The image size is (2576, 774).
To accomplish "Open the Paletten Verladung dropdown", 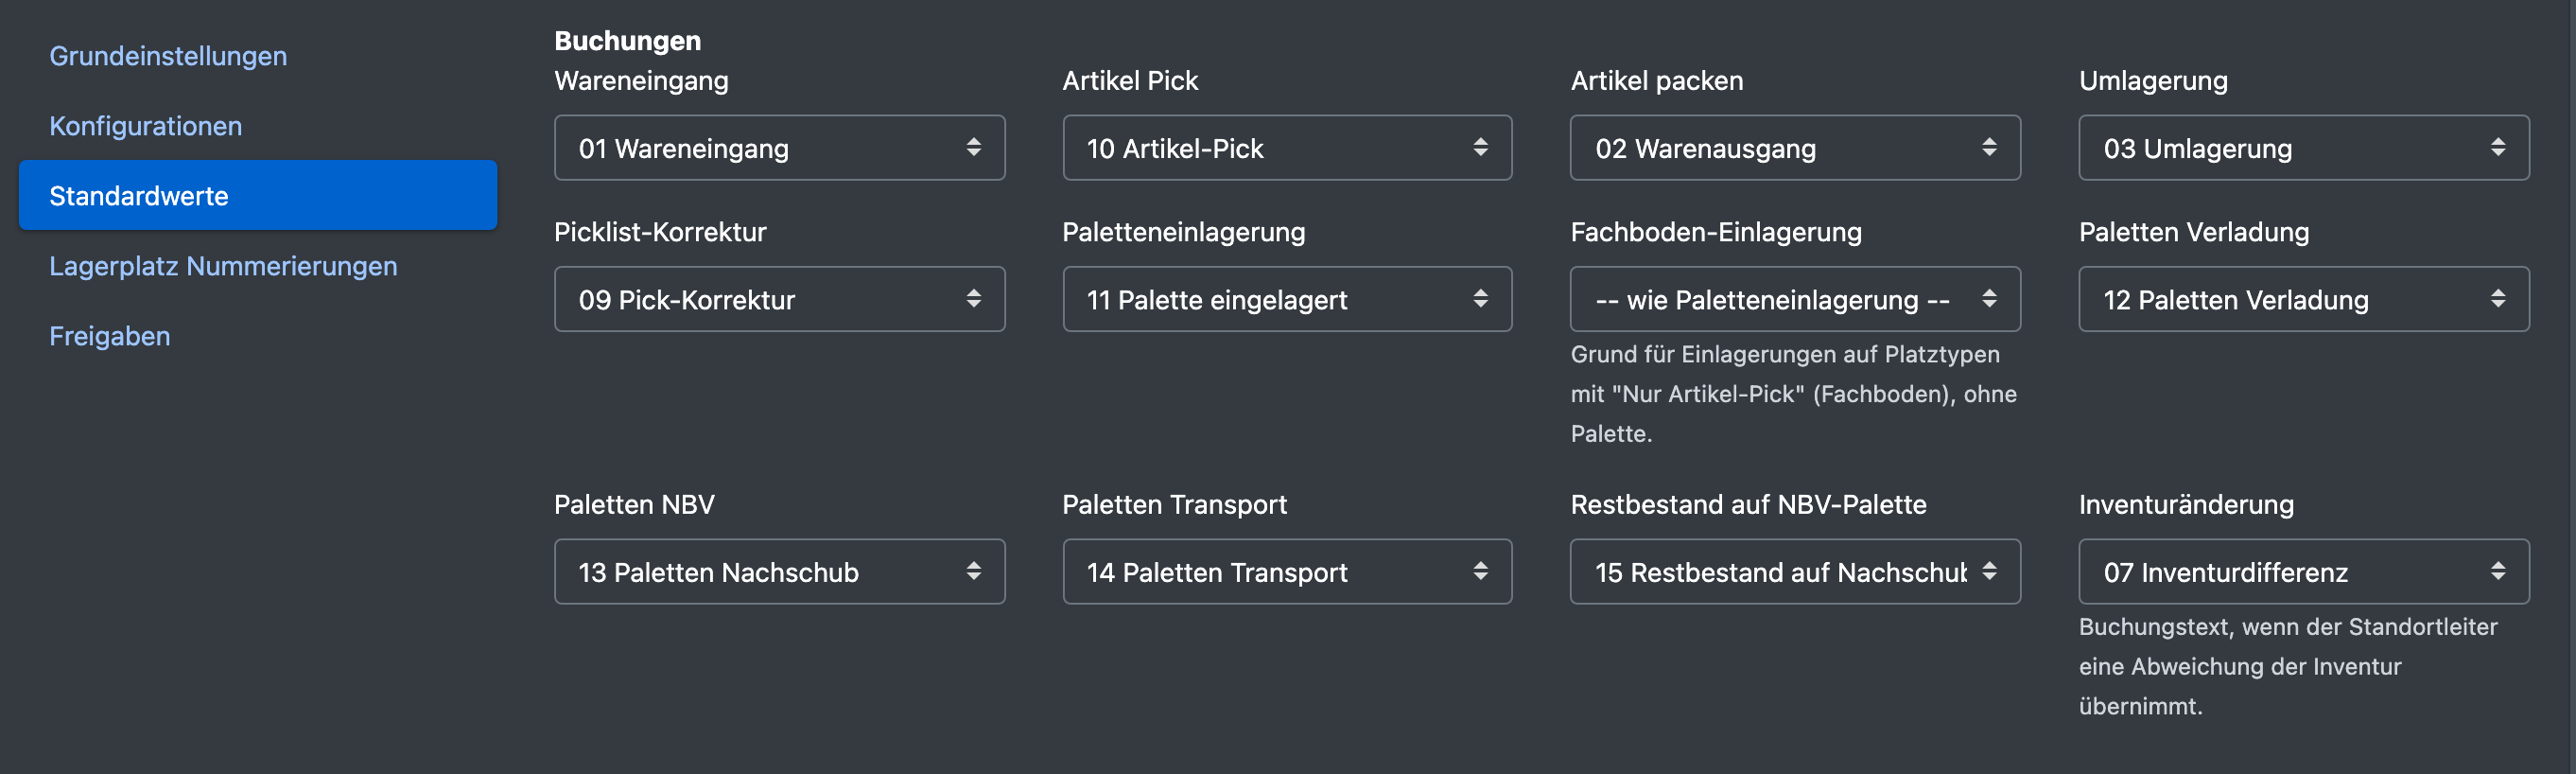I will point(2304,299).
